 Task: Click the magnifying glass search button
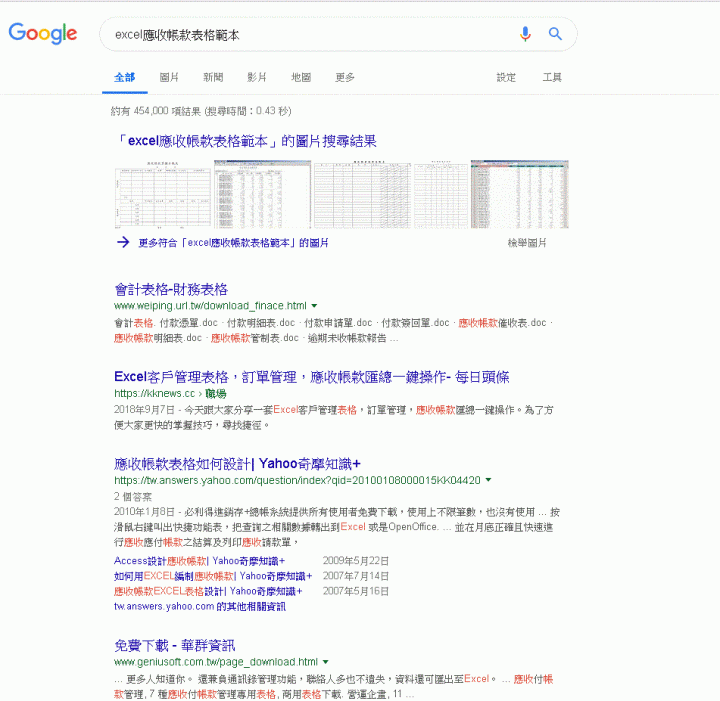[x=555, y=34]
